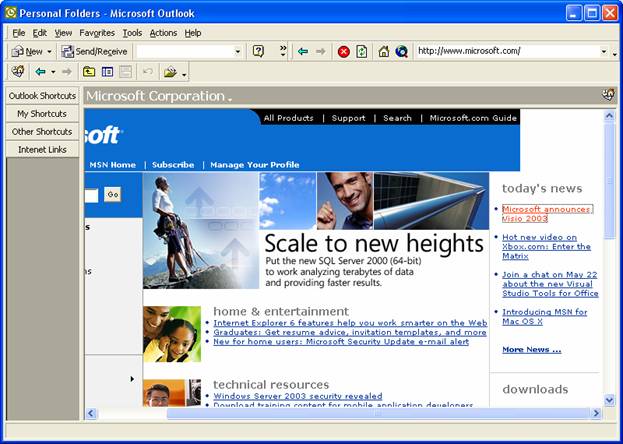This screenshot has height=444, width=623.
Task: Open Hot new video on Xbox.com link
Action: (x=546, y=246)
